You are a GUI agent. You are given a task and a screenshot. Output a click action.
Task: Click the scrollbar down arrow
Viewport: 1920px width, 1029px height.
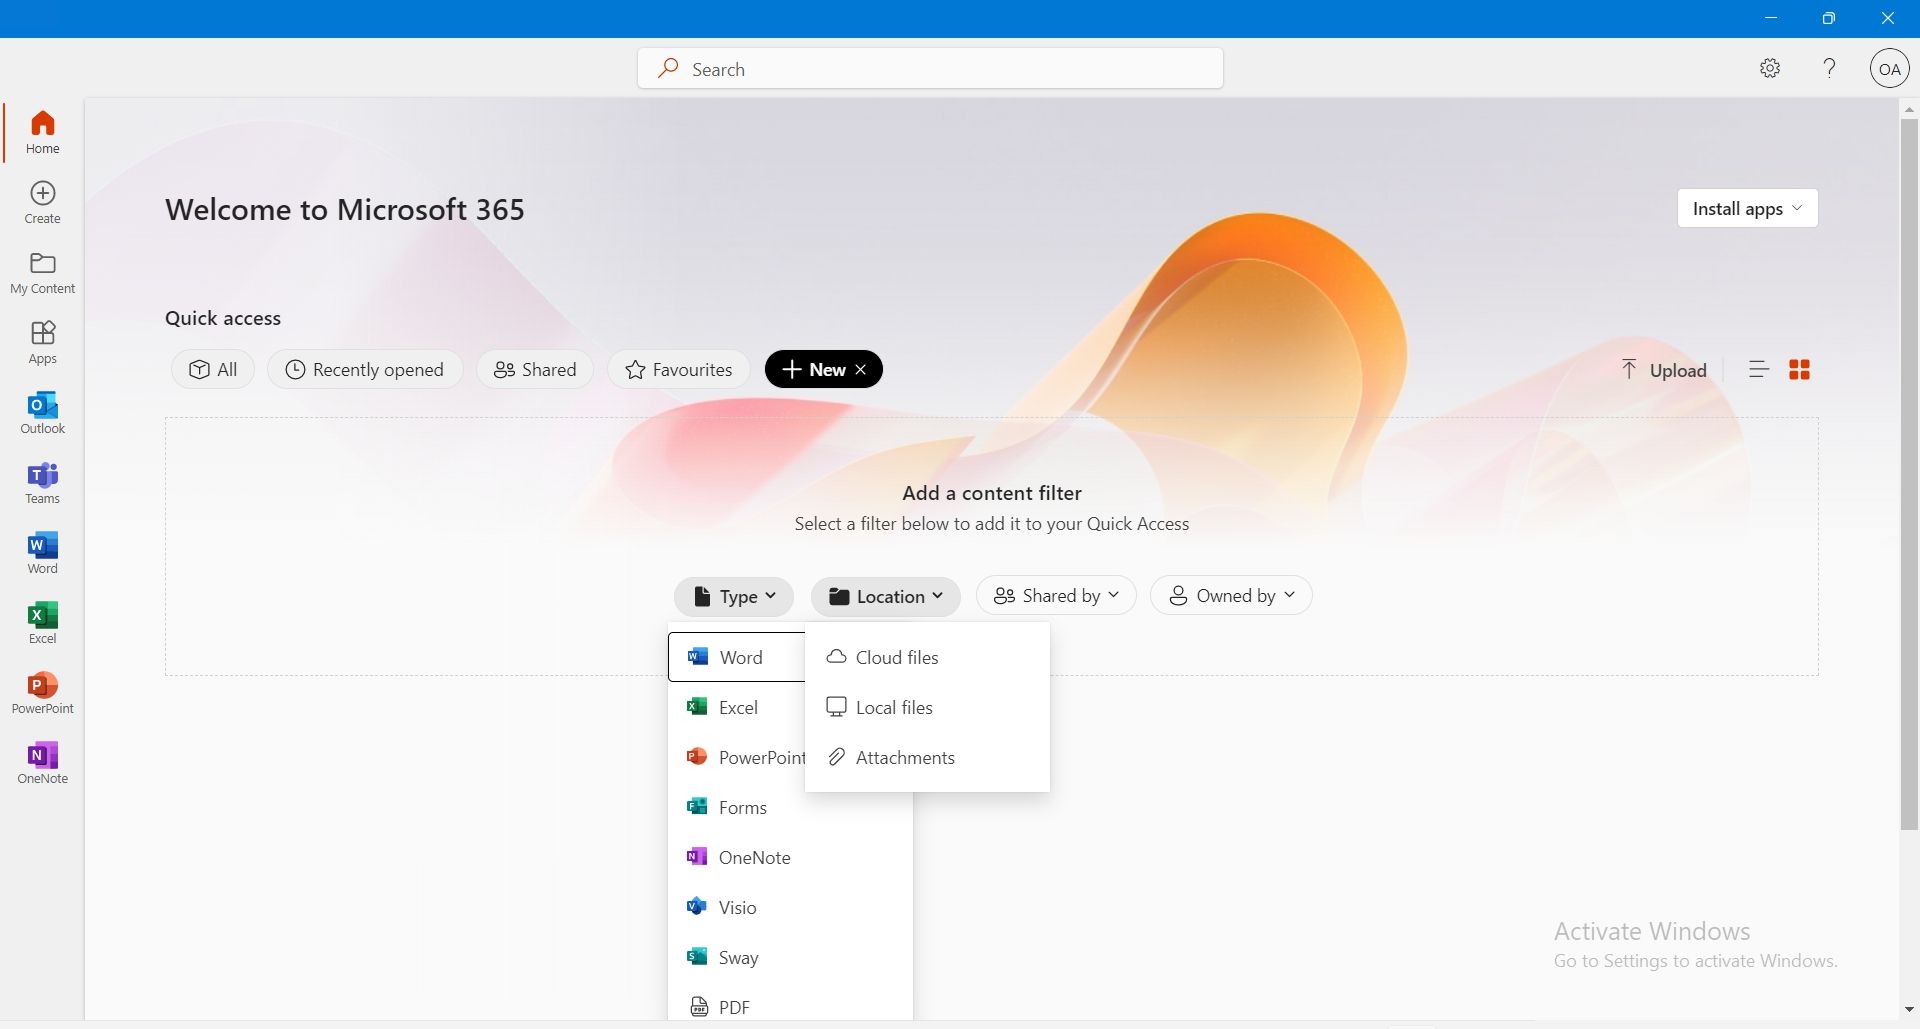1909,1010
